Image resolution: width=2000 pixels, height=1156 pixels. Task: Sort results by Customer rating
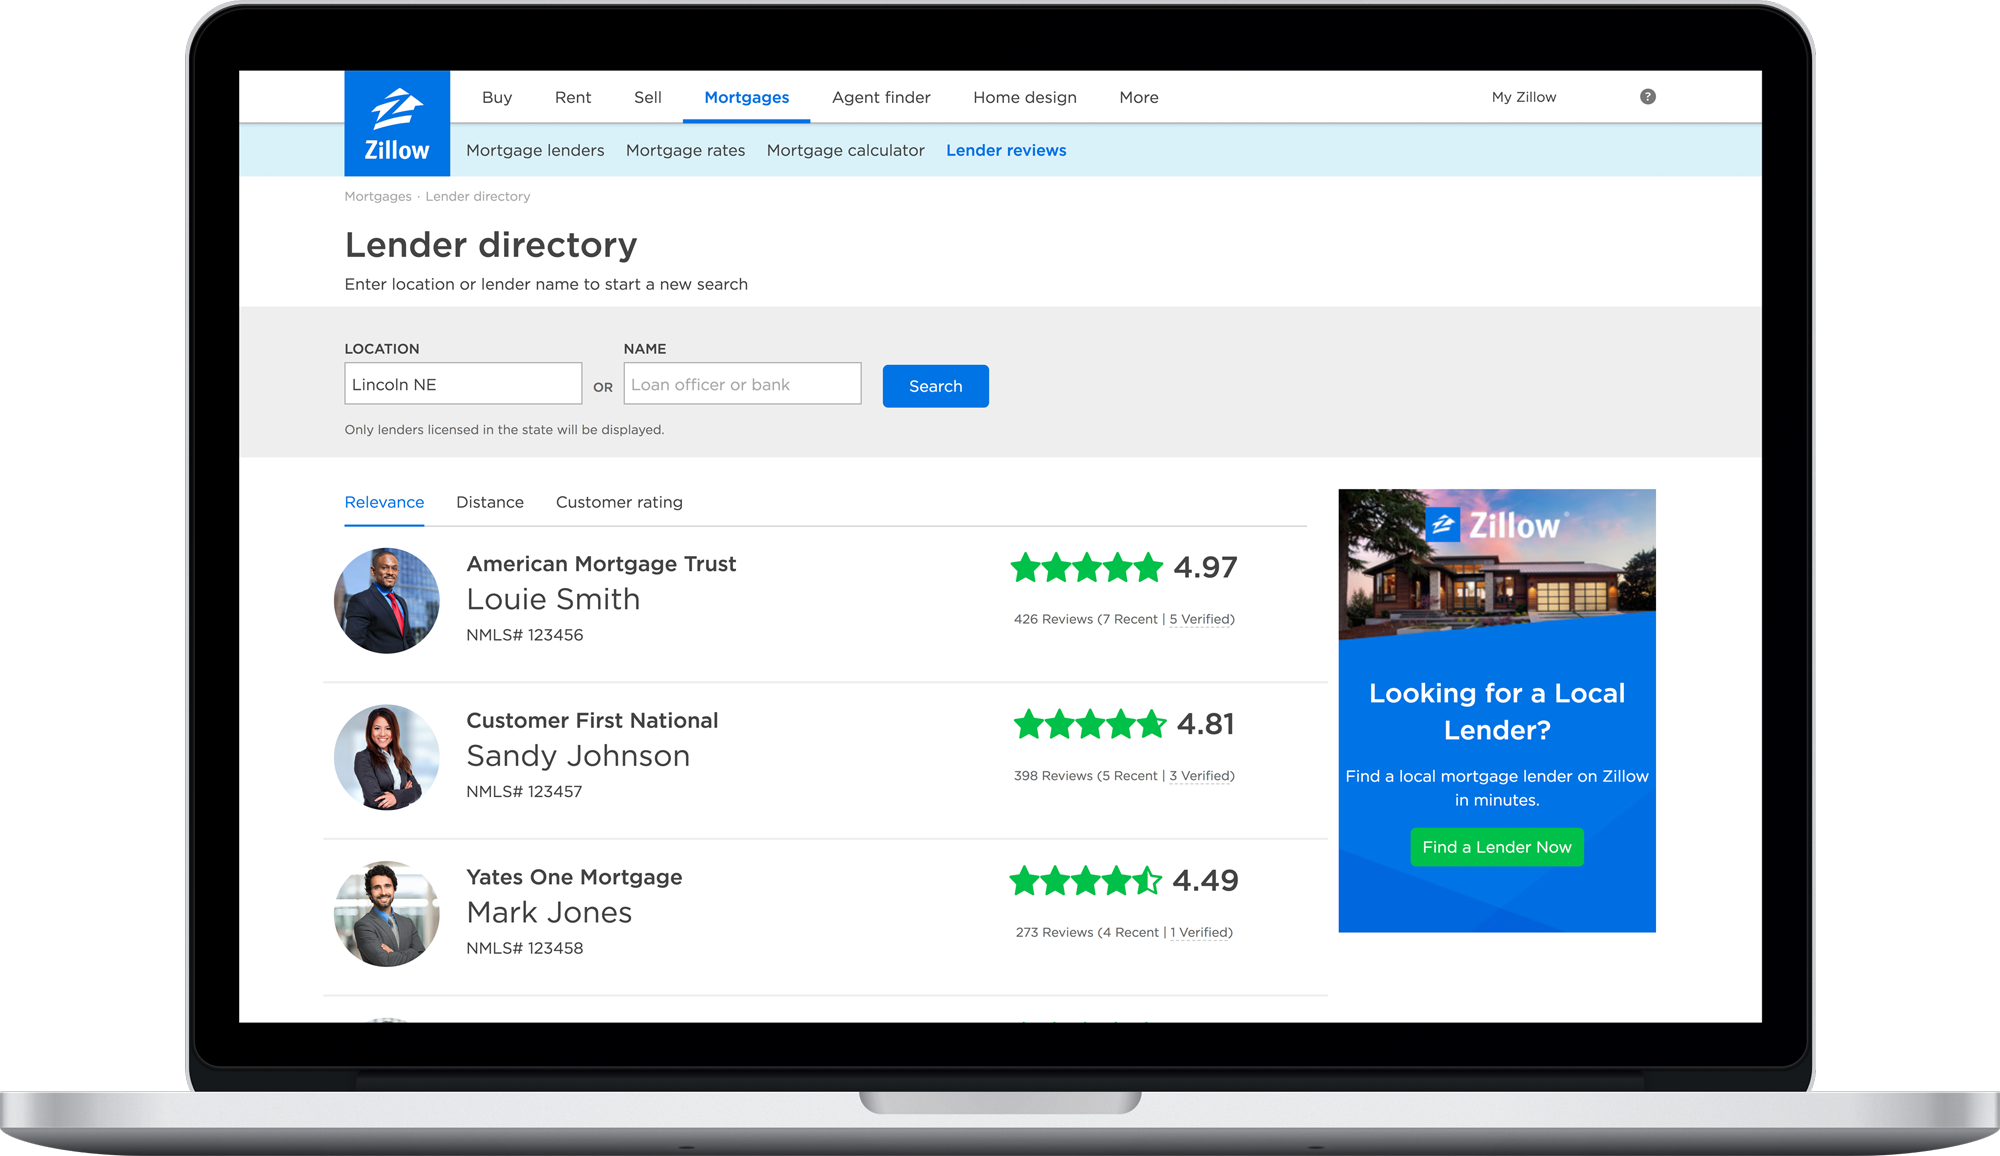(x=619, y=502)
